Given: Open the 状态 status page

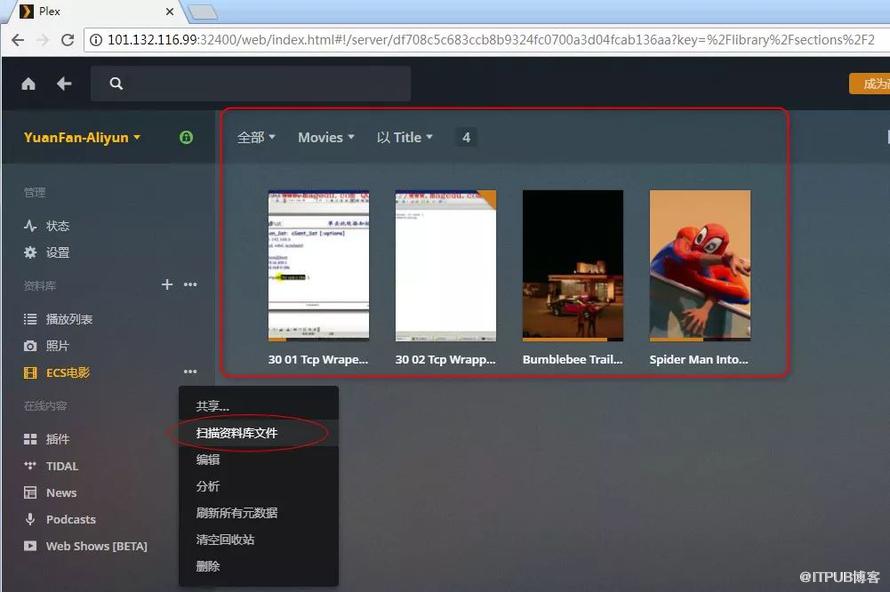Looking at the screenshot, I should tap(57, 226).
